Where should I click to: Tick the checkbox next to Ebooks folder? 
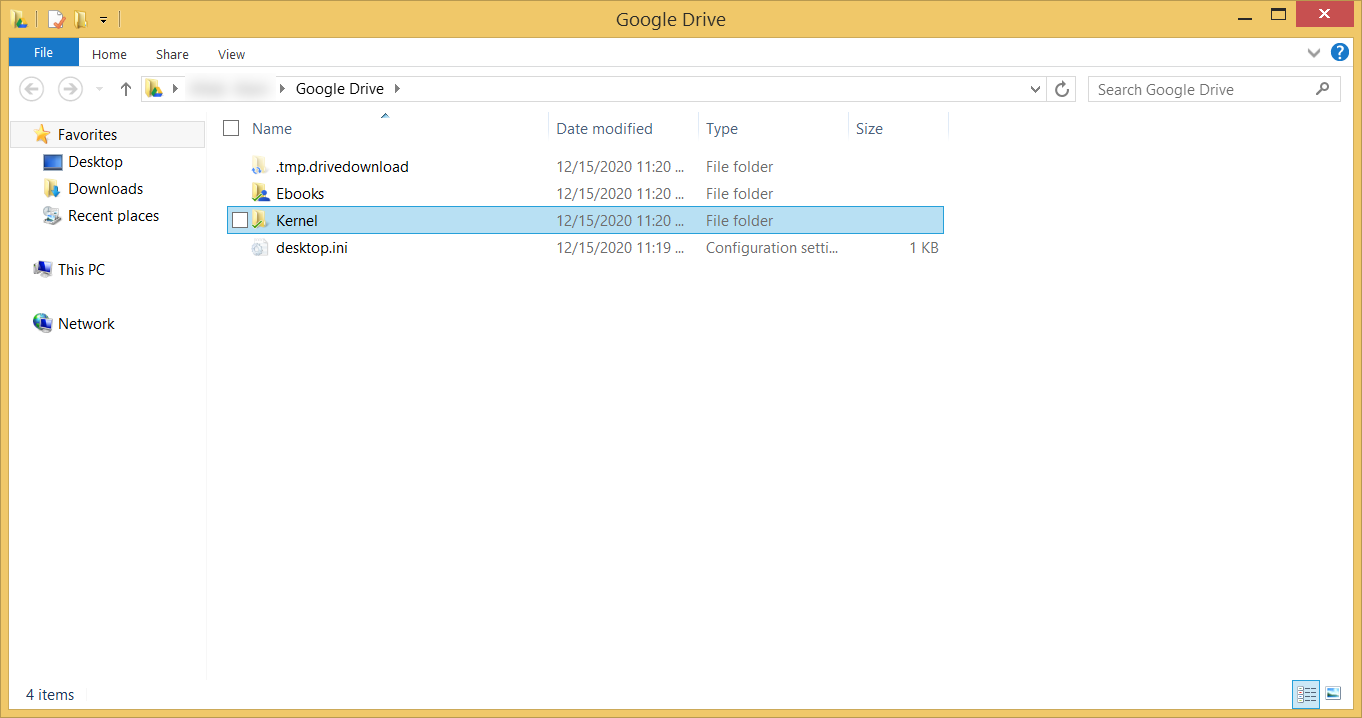239,193
